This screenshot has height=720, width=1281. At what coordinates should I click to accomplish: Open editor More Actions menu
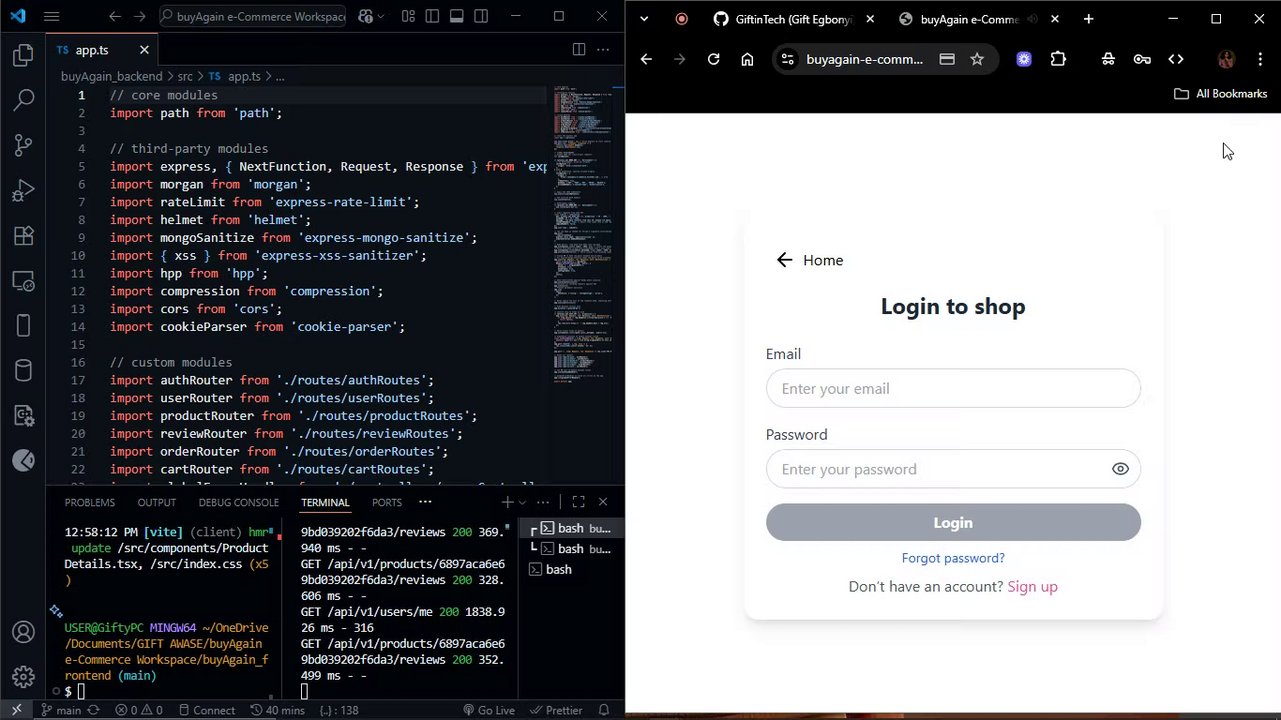coord(603,50)
